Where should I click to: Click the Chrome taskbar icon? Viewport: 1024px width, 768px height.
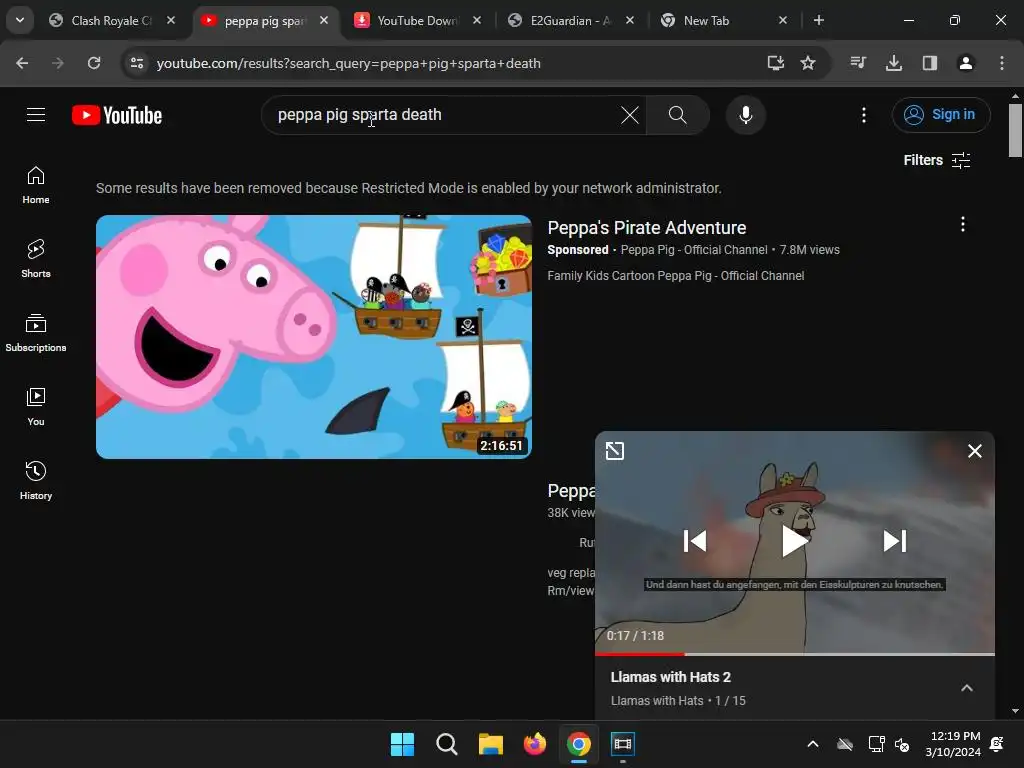click(x=579, y=744)
